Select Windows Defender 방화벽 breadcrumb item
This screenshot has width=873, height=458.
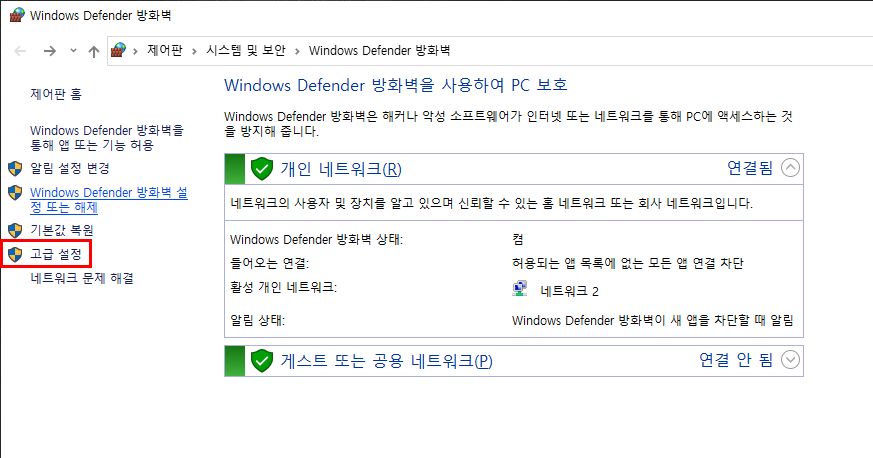pos(379,51)
